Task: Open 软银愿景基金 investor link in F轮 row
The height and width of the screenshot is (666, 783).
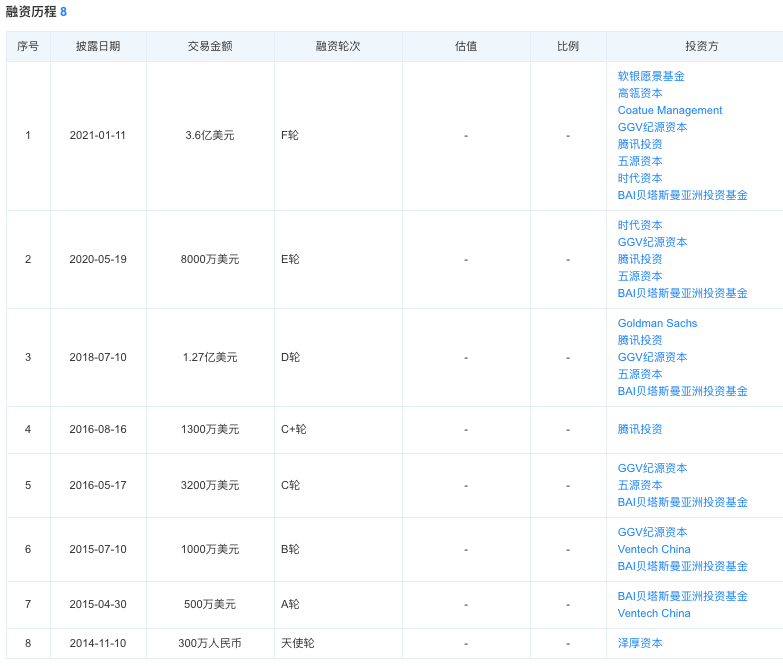Action: click(651, 76)
